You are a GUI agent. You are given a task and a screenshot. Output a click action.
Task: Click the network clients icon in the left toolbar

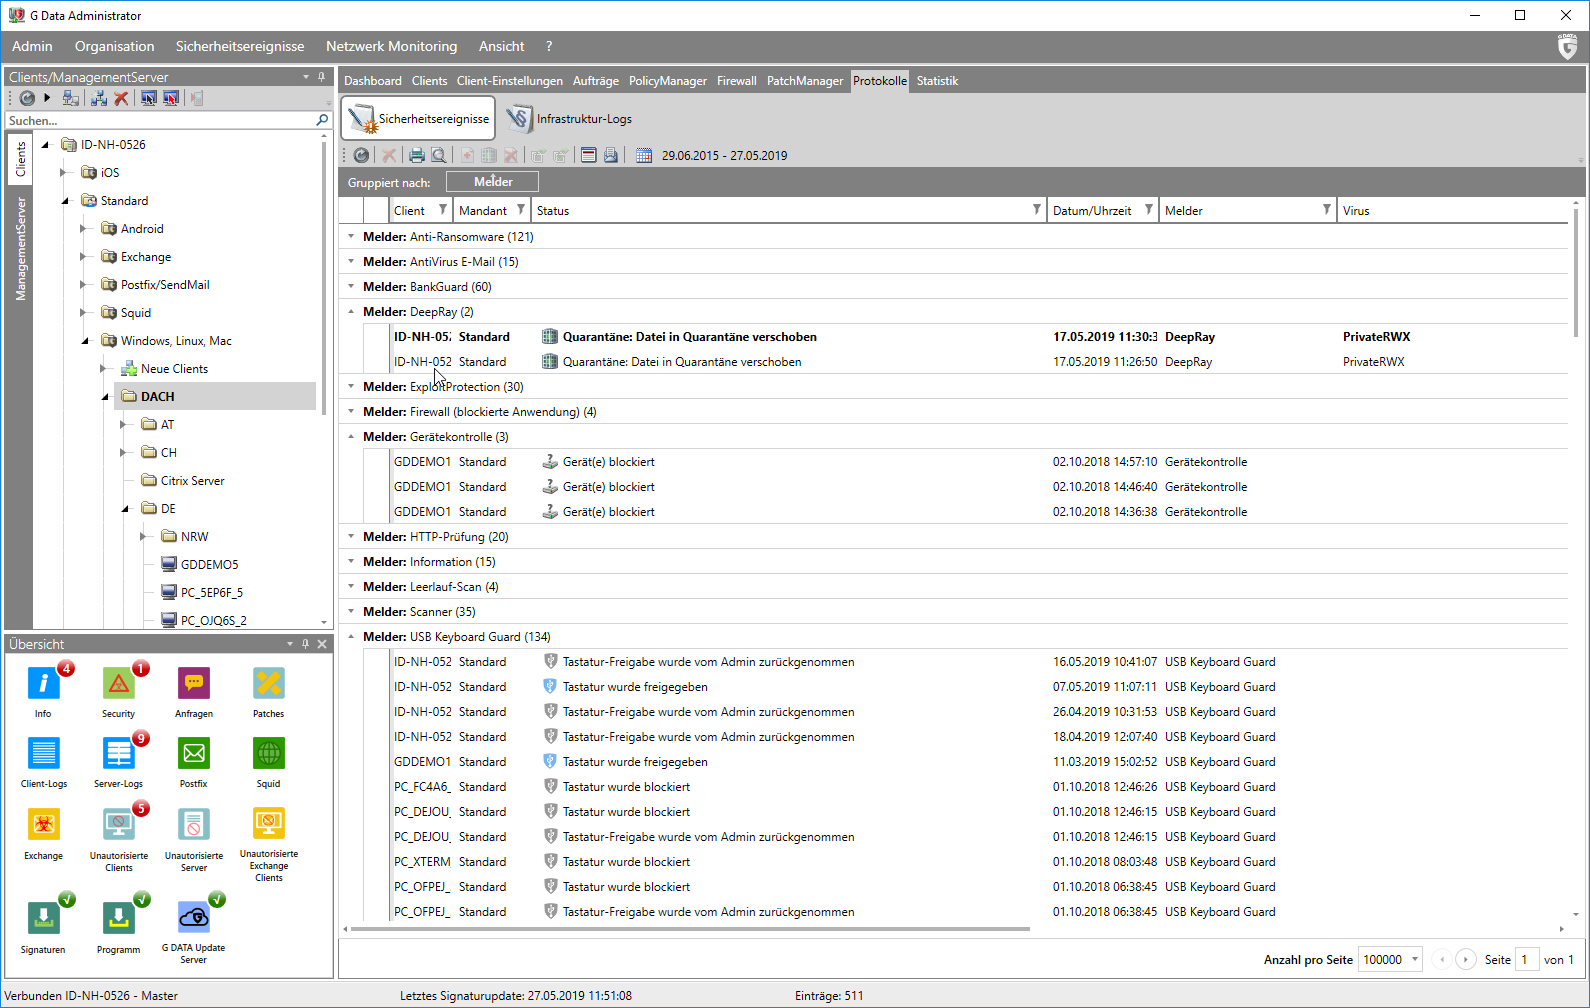point(70,98)
